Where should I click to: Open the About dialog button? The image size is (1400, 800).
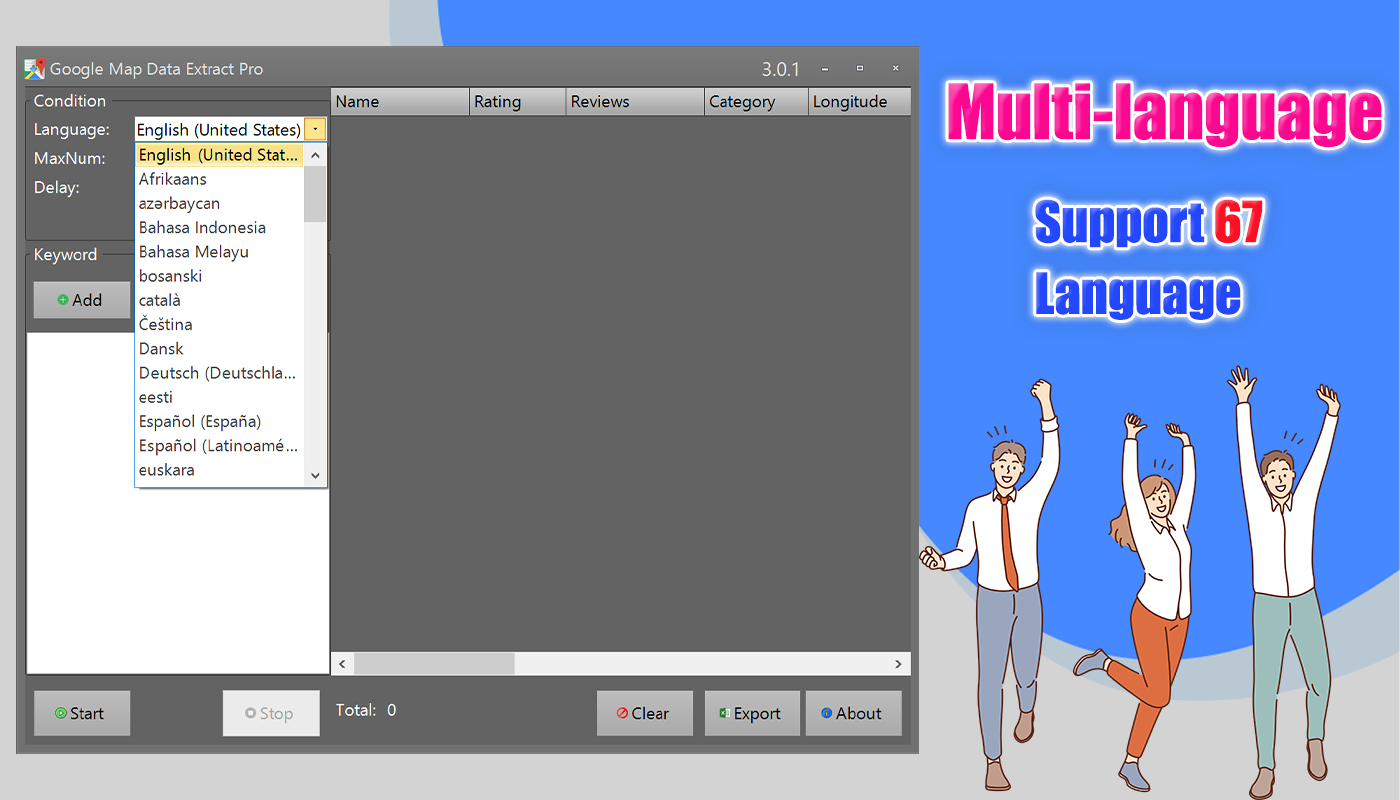[x=854, y=713]
